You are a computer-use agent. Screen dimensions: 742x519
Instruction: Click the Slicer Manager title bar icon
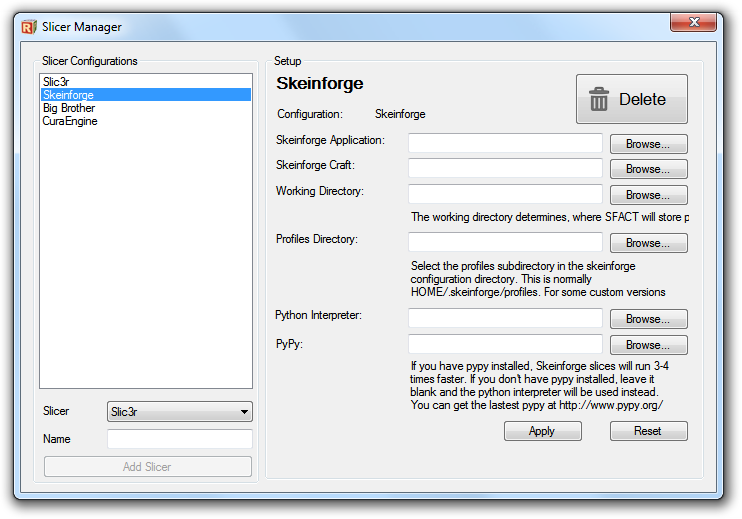click(29, 27)
